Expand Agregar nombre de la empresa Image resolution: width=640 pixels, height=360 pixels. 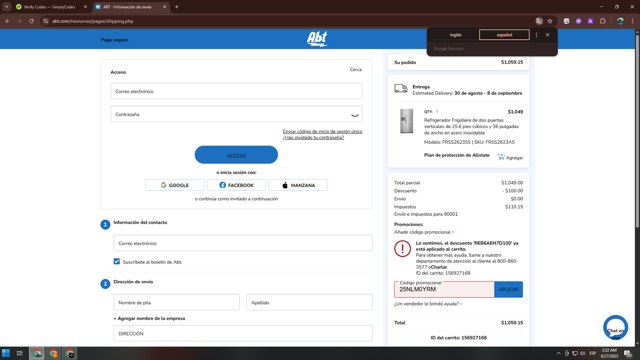149,318
